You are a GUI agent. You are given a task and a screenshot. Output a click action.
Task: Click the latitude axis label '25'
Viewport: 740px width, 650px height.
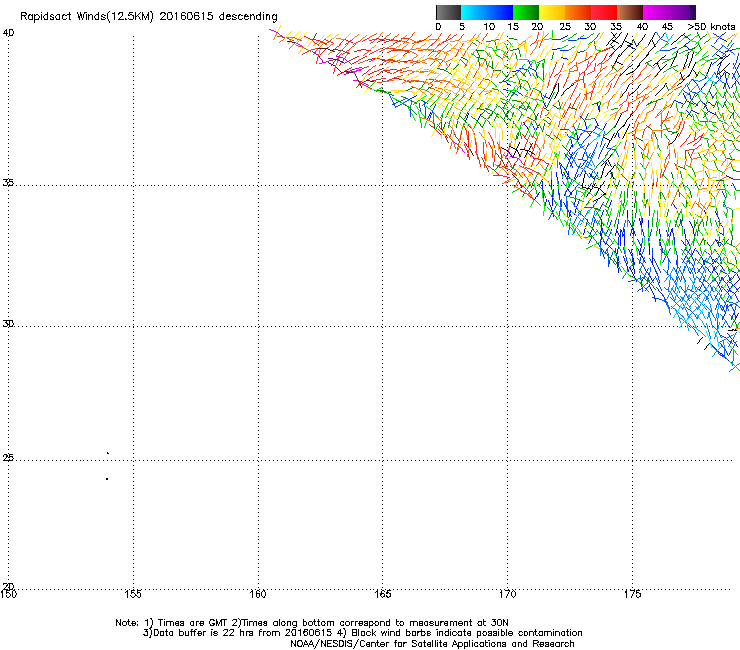8,458
